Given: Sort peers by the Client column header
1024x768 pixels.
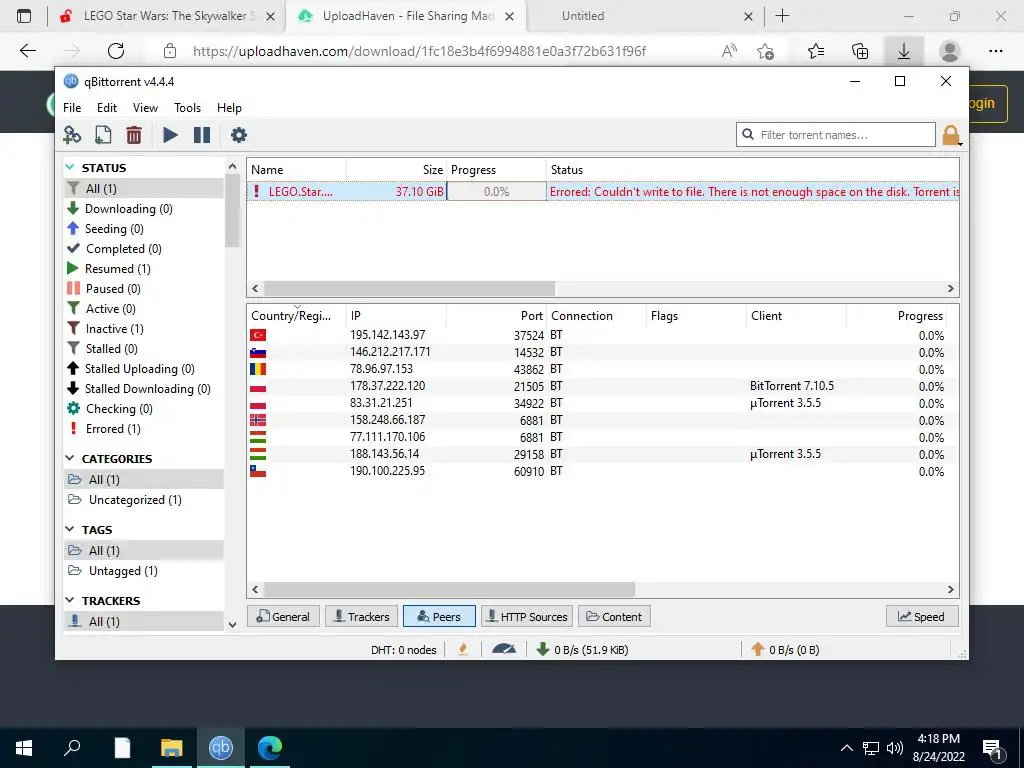Looking at the screenshot, I should (x=796, y=315).
